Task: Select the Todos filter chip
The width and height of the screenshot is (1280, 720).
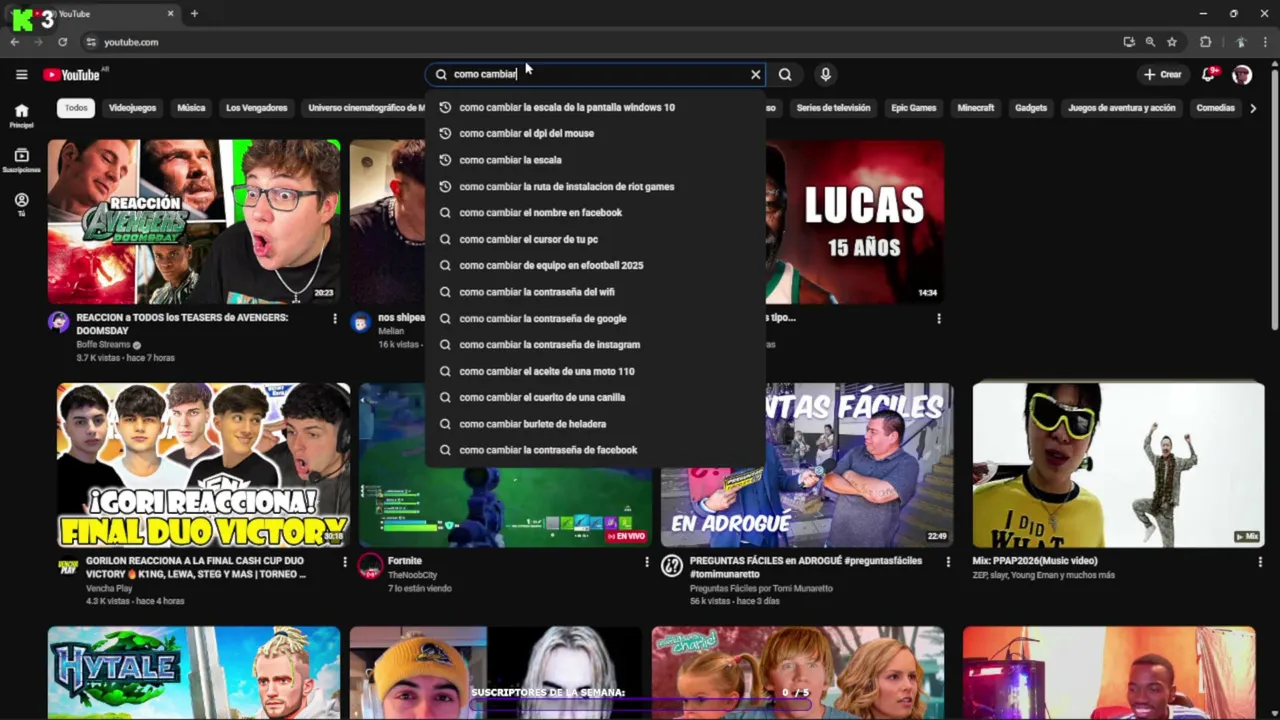Action: click(x=76, y=108)
